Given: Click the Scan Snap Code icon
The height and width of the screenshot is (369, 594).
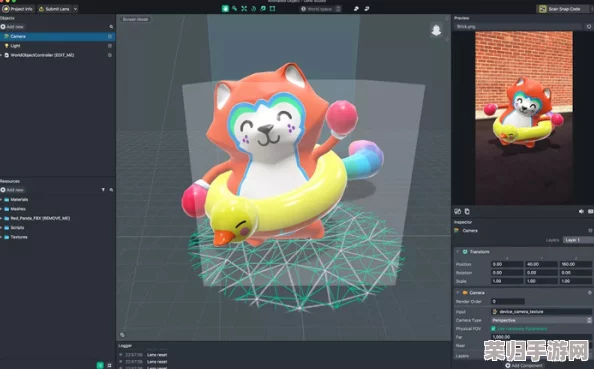Looking at the screenshot, I should pos(542,9).
